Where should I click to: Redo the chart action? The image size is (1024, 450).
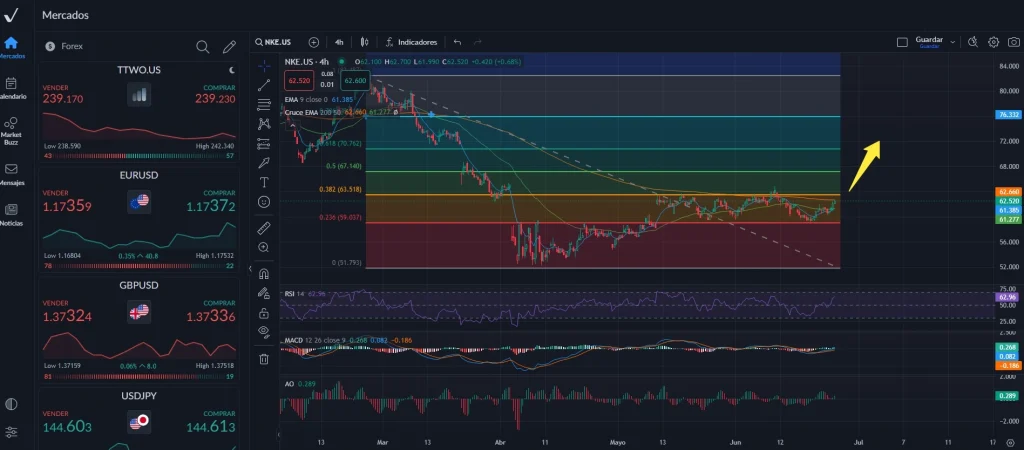tap(477, 42)
